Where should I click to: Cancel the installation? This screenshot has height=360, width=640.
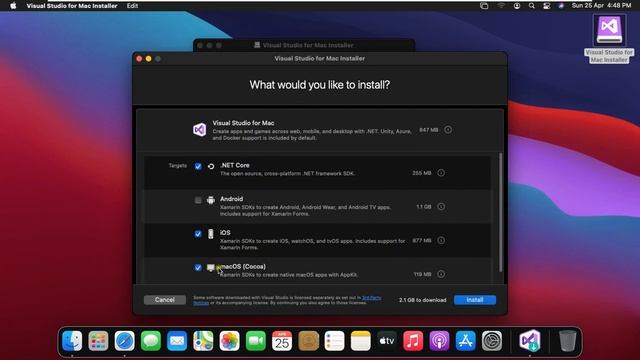click(164, 300)
